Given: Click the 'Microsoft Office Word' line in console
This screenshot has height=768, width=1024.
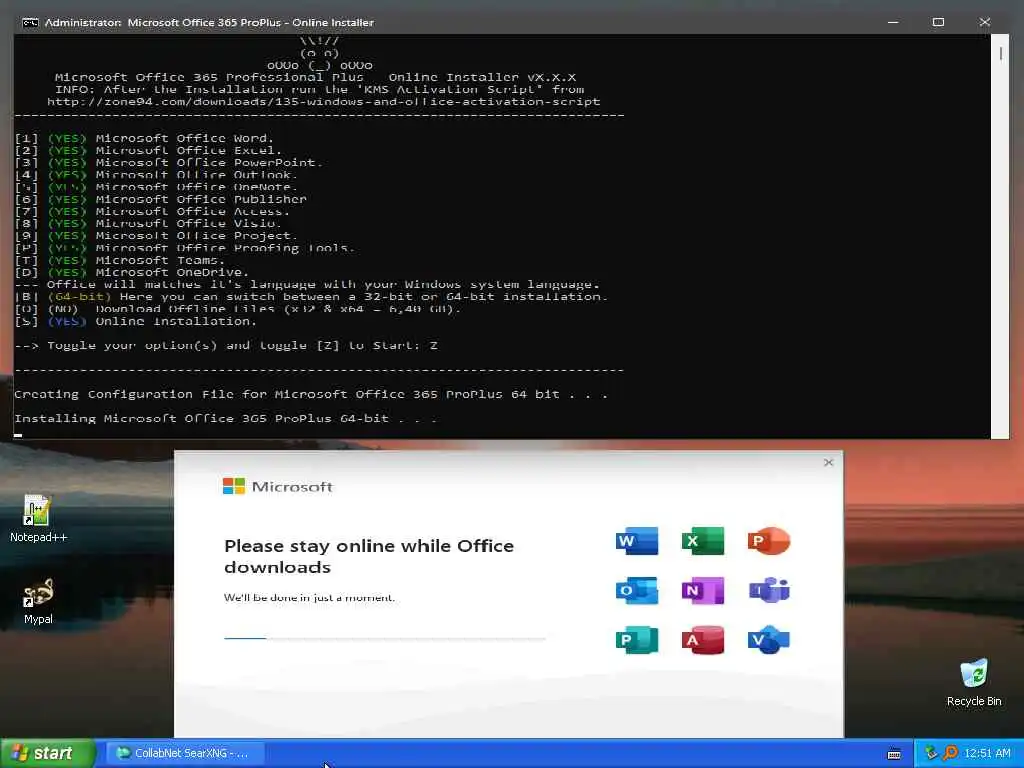Looking at the screenshot, I should point(144,138).
